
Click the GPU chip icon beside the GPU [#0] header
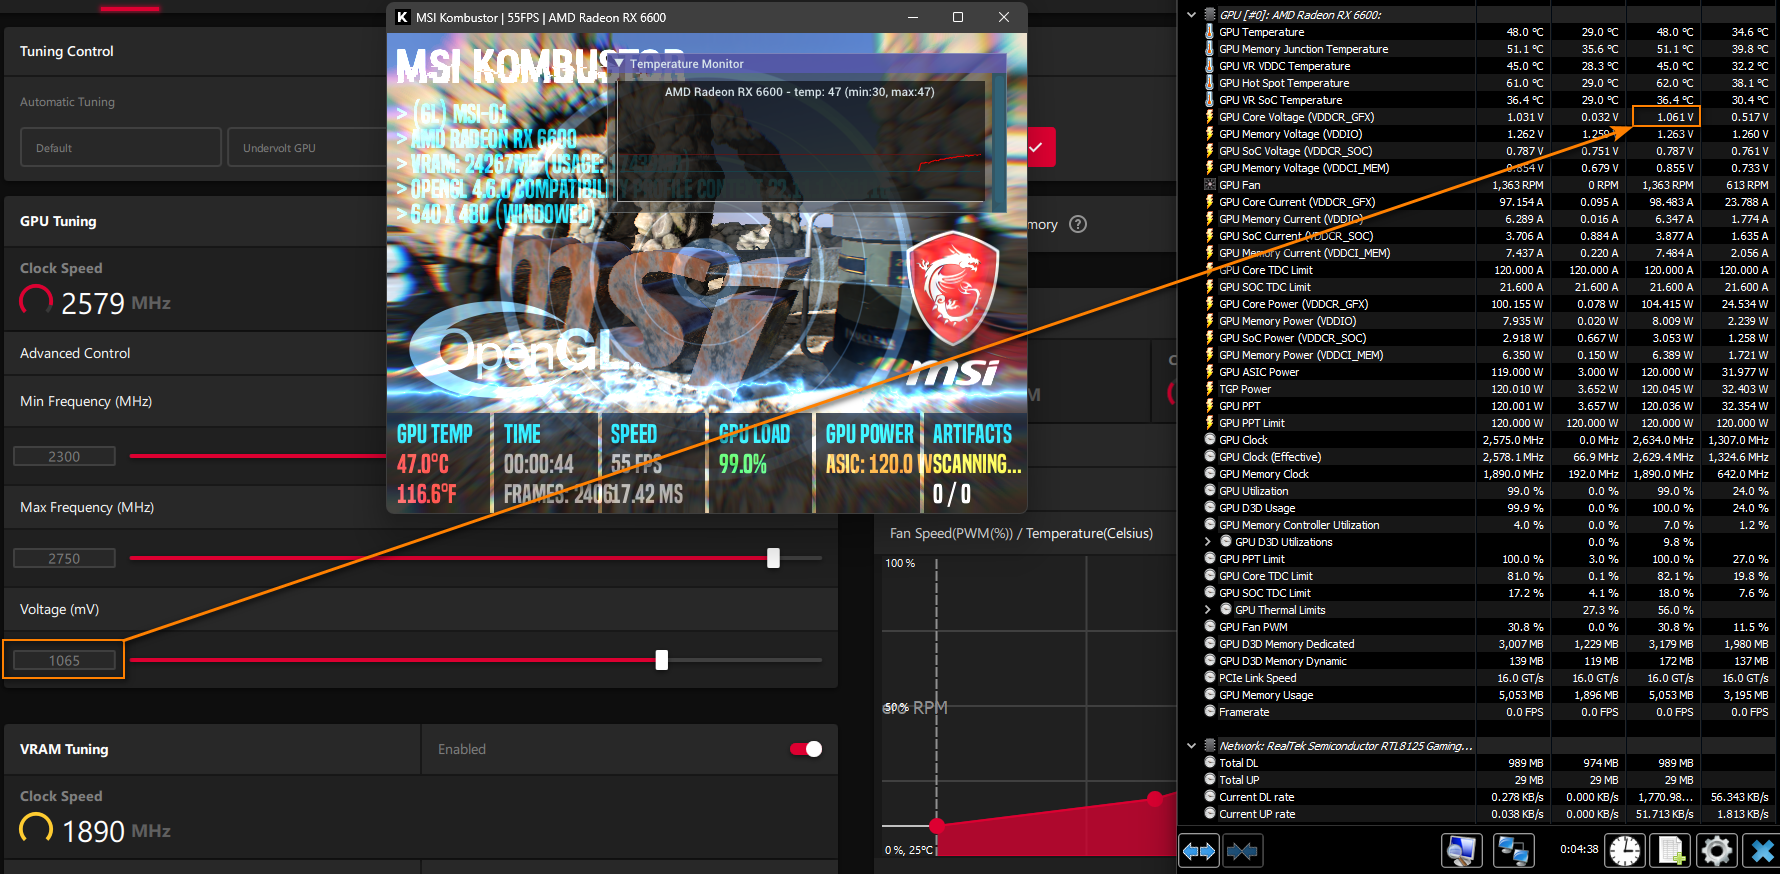1210,15
